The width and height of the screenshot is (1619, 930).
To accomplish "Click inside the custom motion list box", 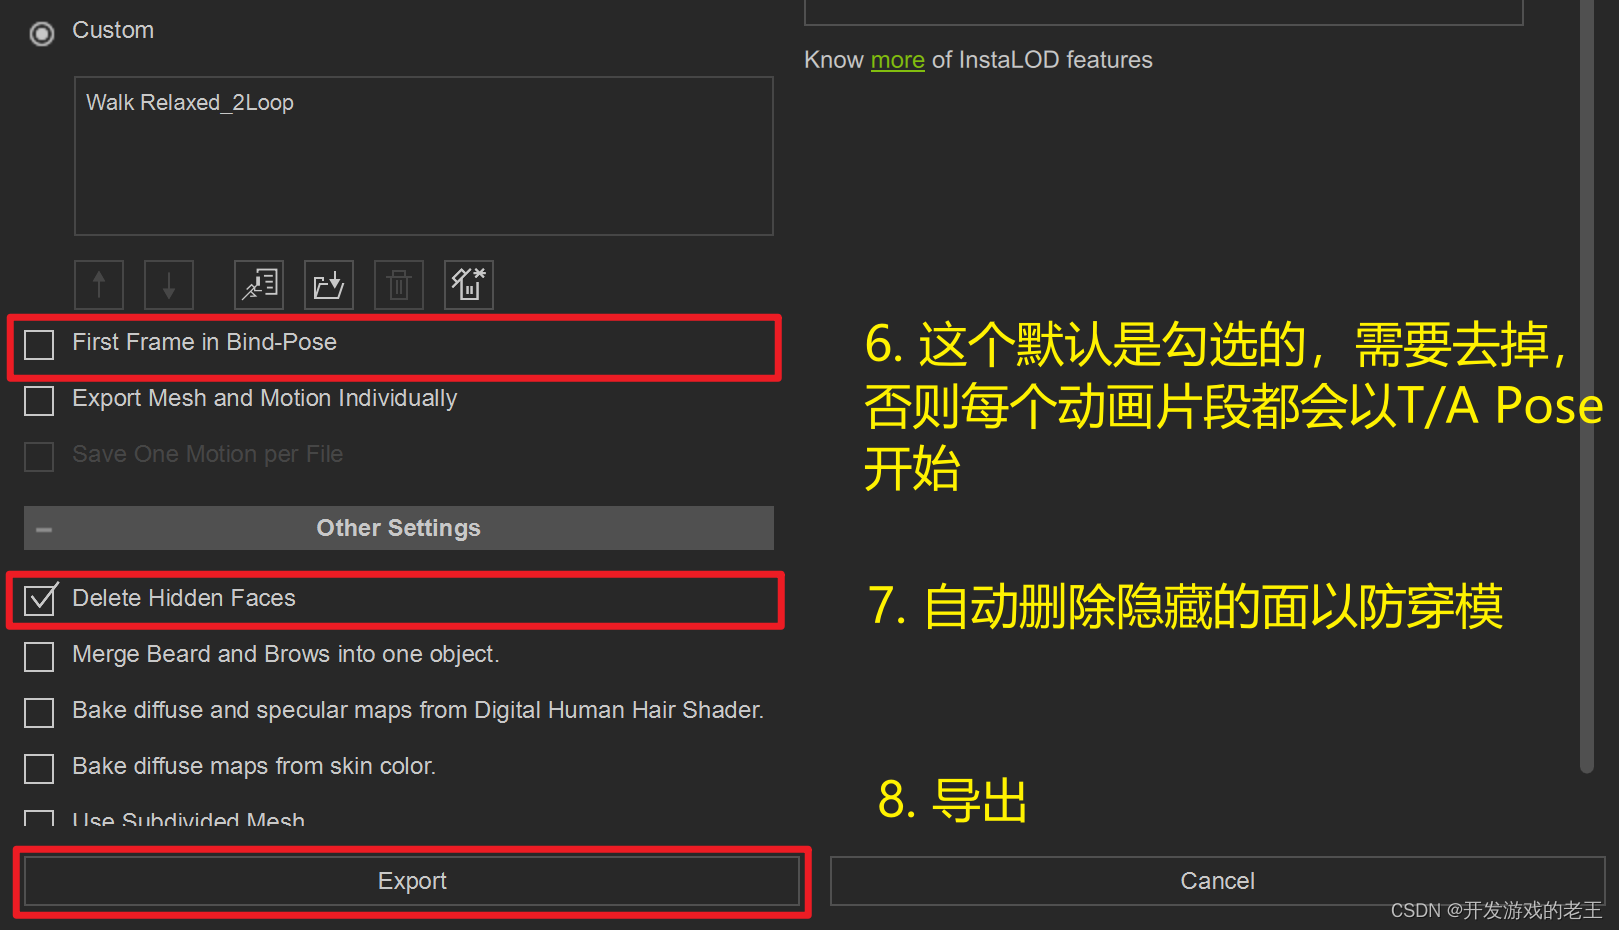I will (424, 156).
